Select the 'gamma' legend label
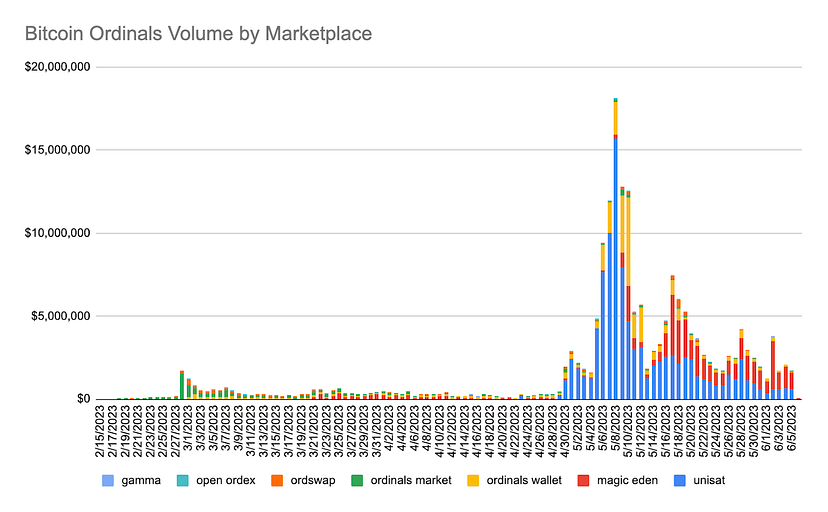 point(141,481)
